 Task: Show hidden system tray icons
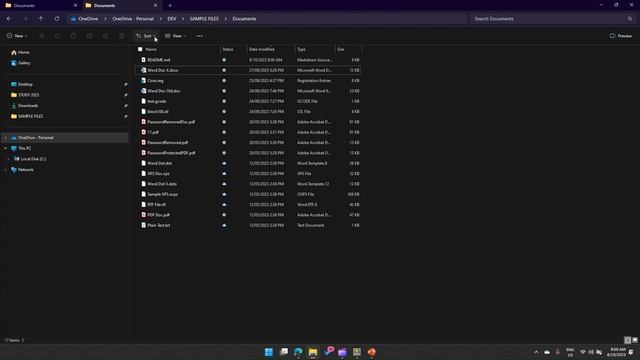tap(536, 352)
